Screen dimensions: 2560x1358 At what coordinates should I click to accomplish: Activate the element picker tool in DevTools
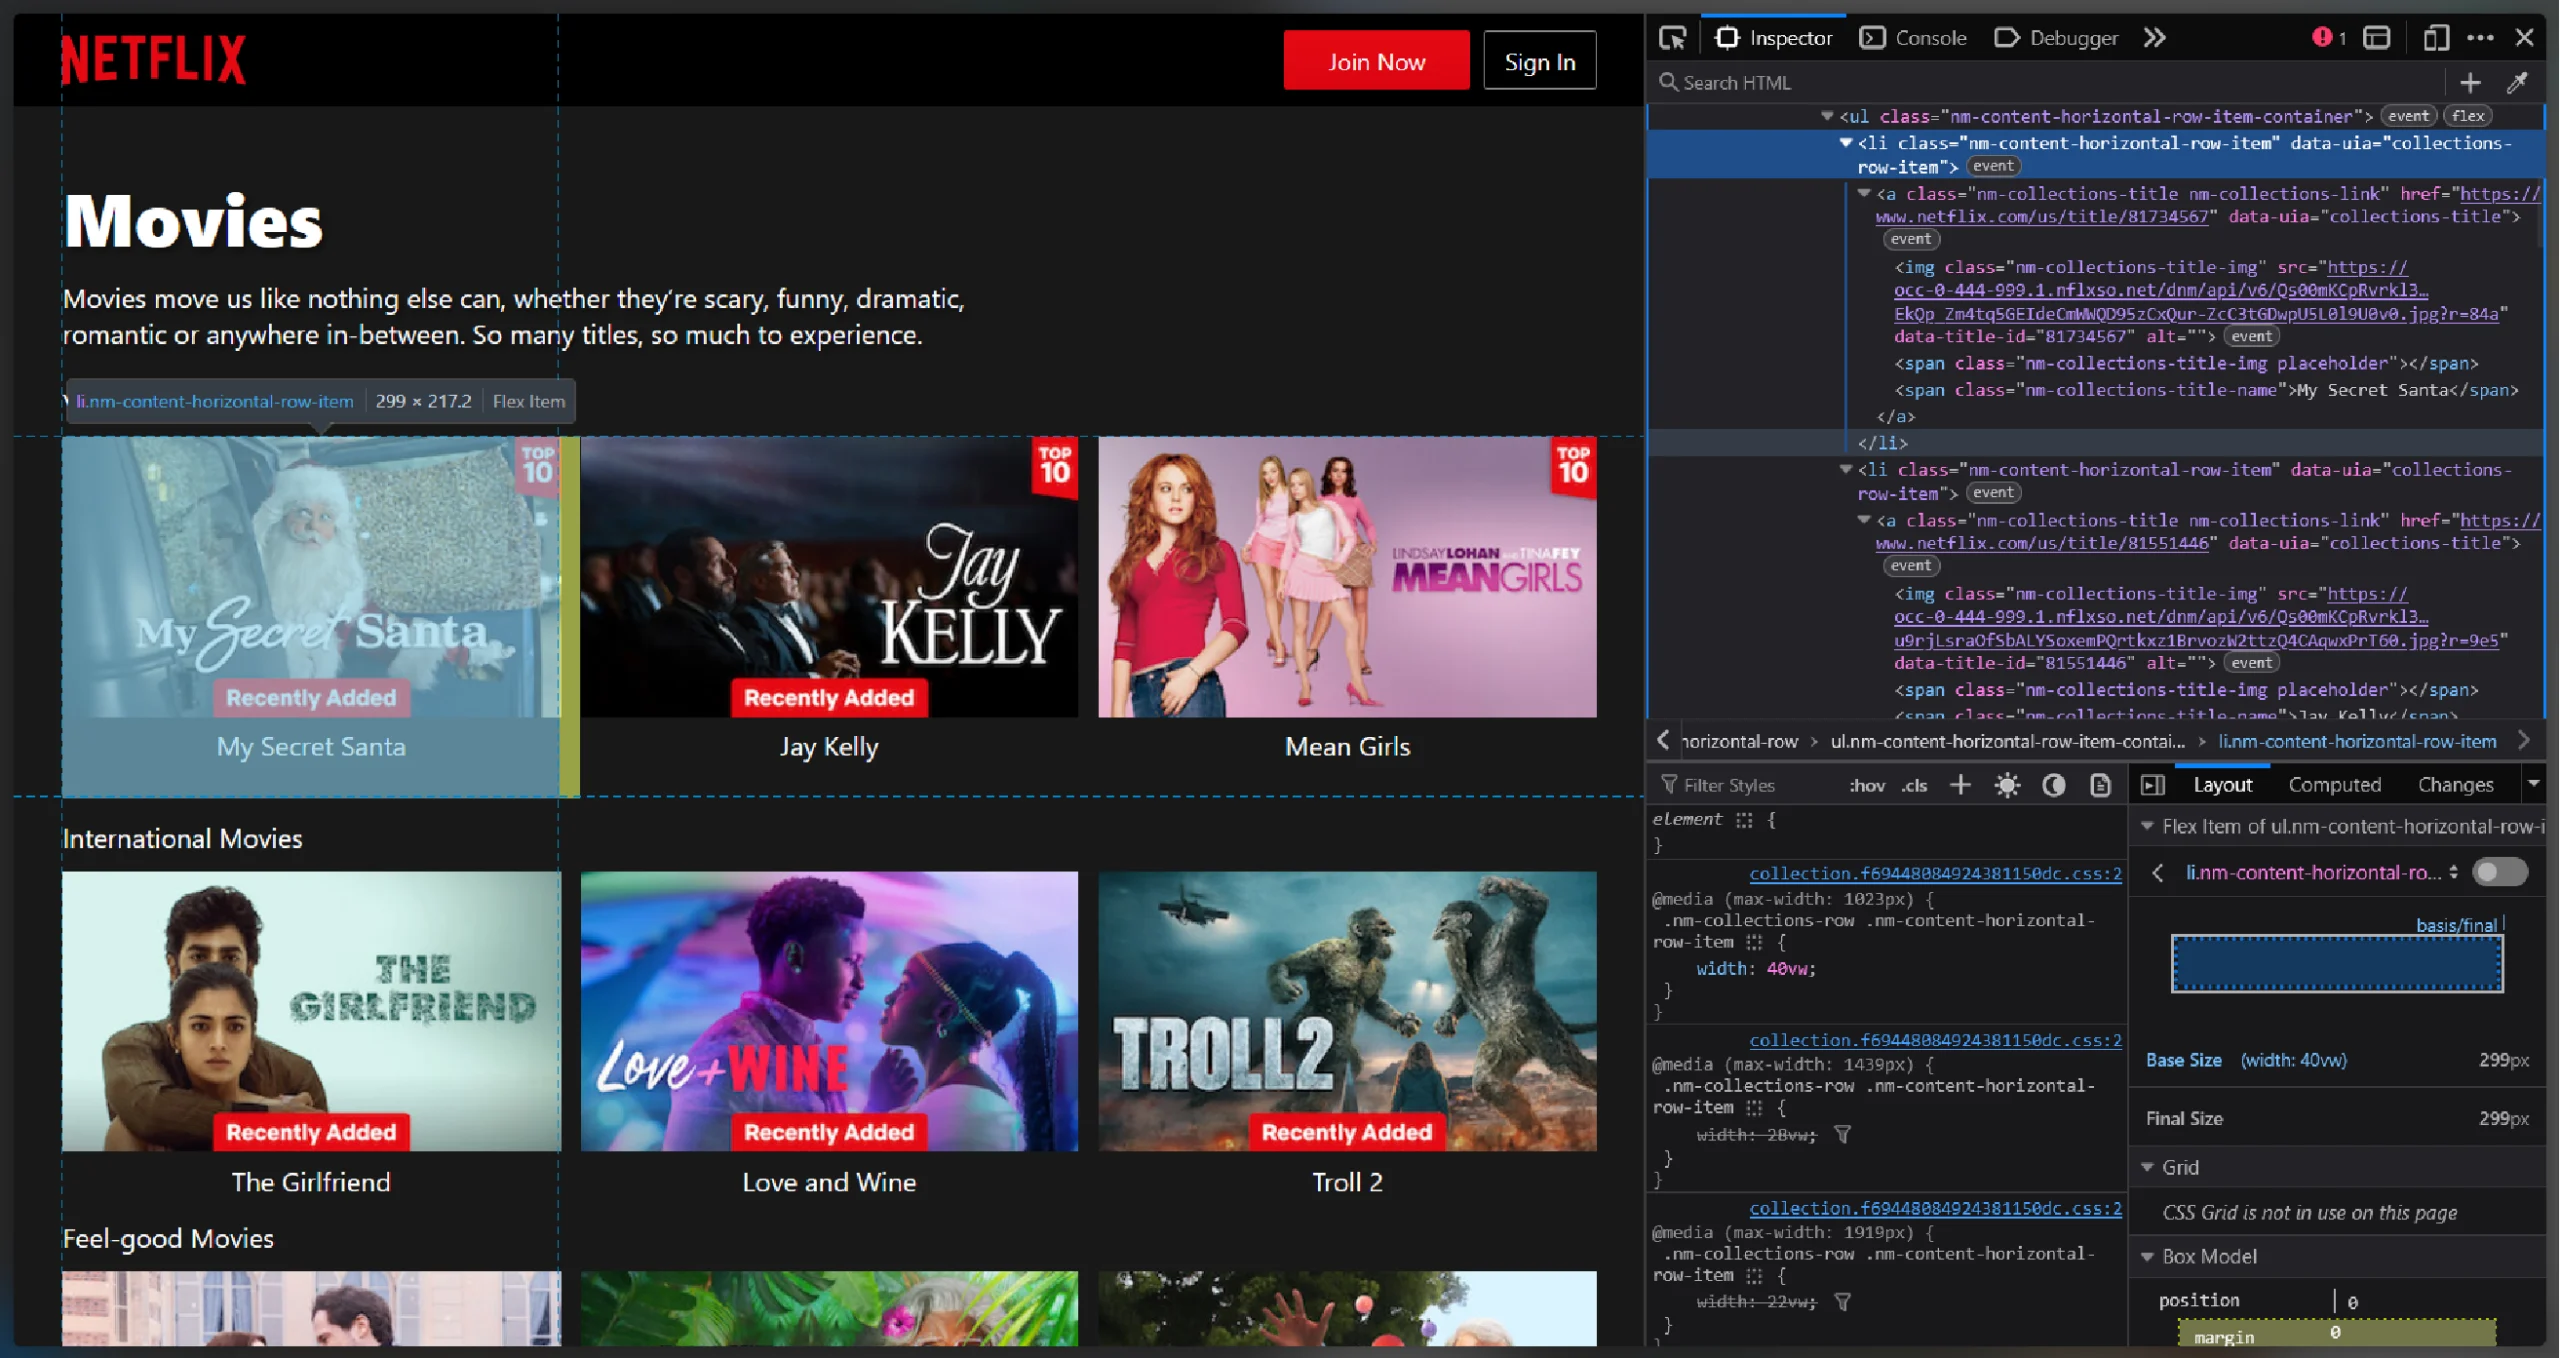click(x=1672, y=37)
